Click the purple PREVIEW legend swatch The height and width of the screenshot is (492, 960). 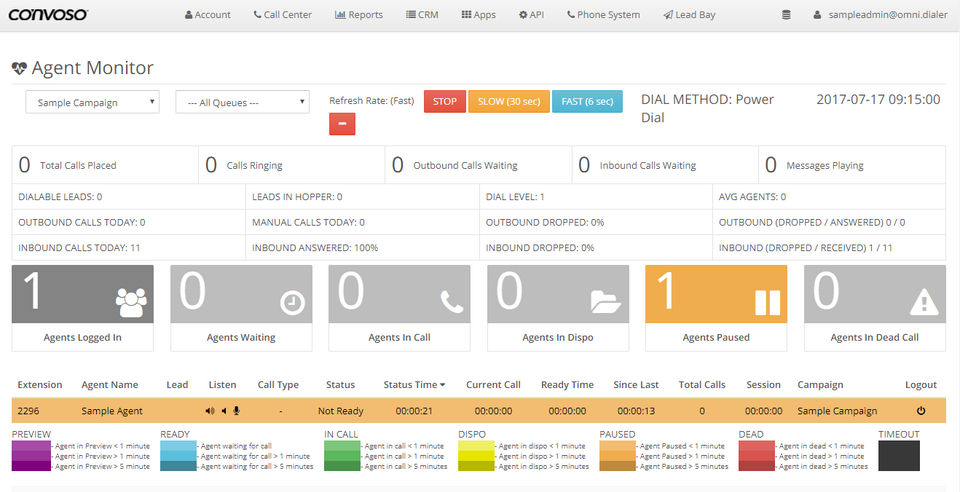pos(31,456)
